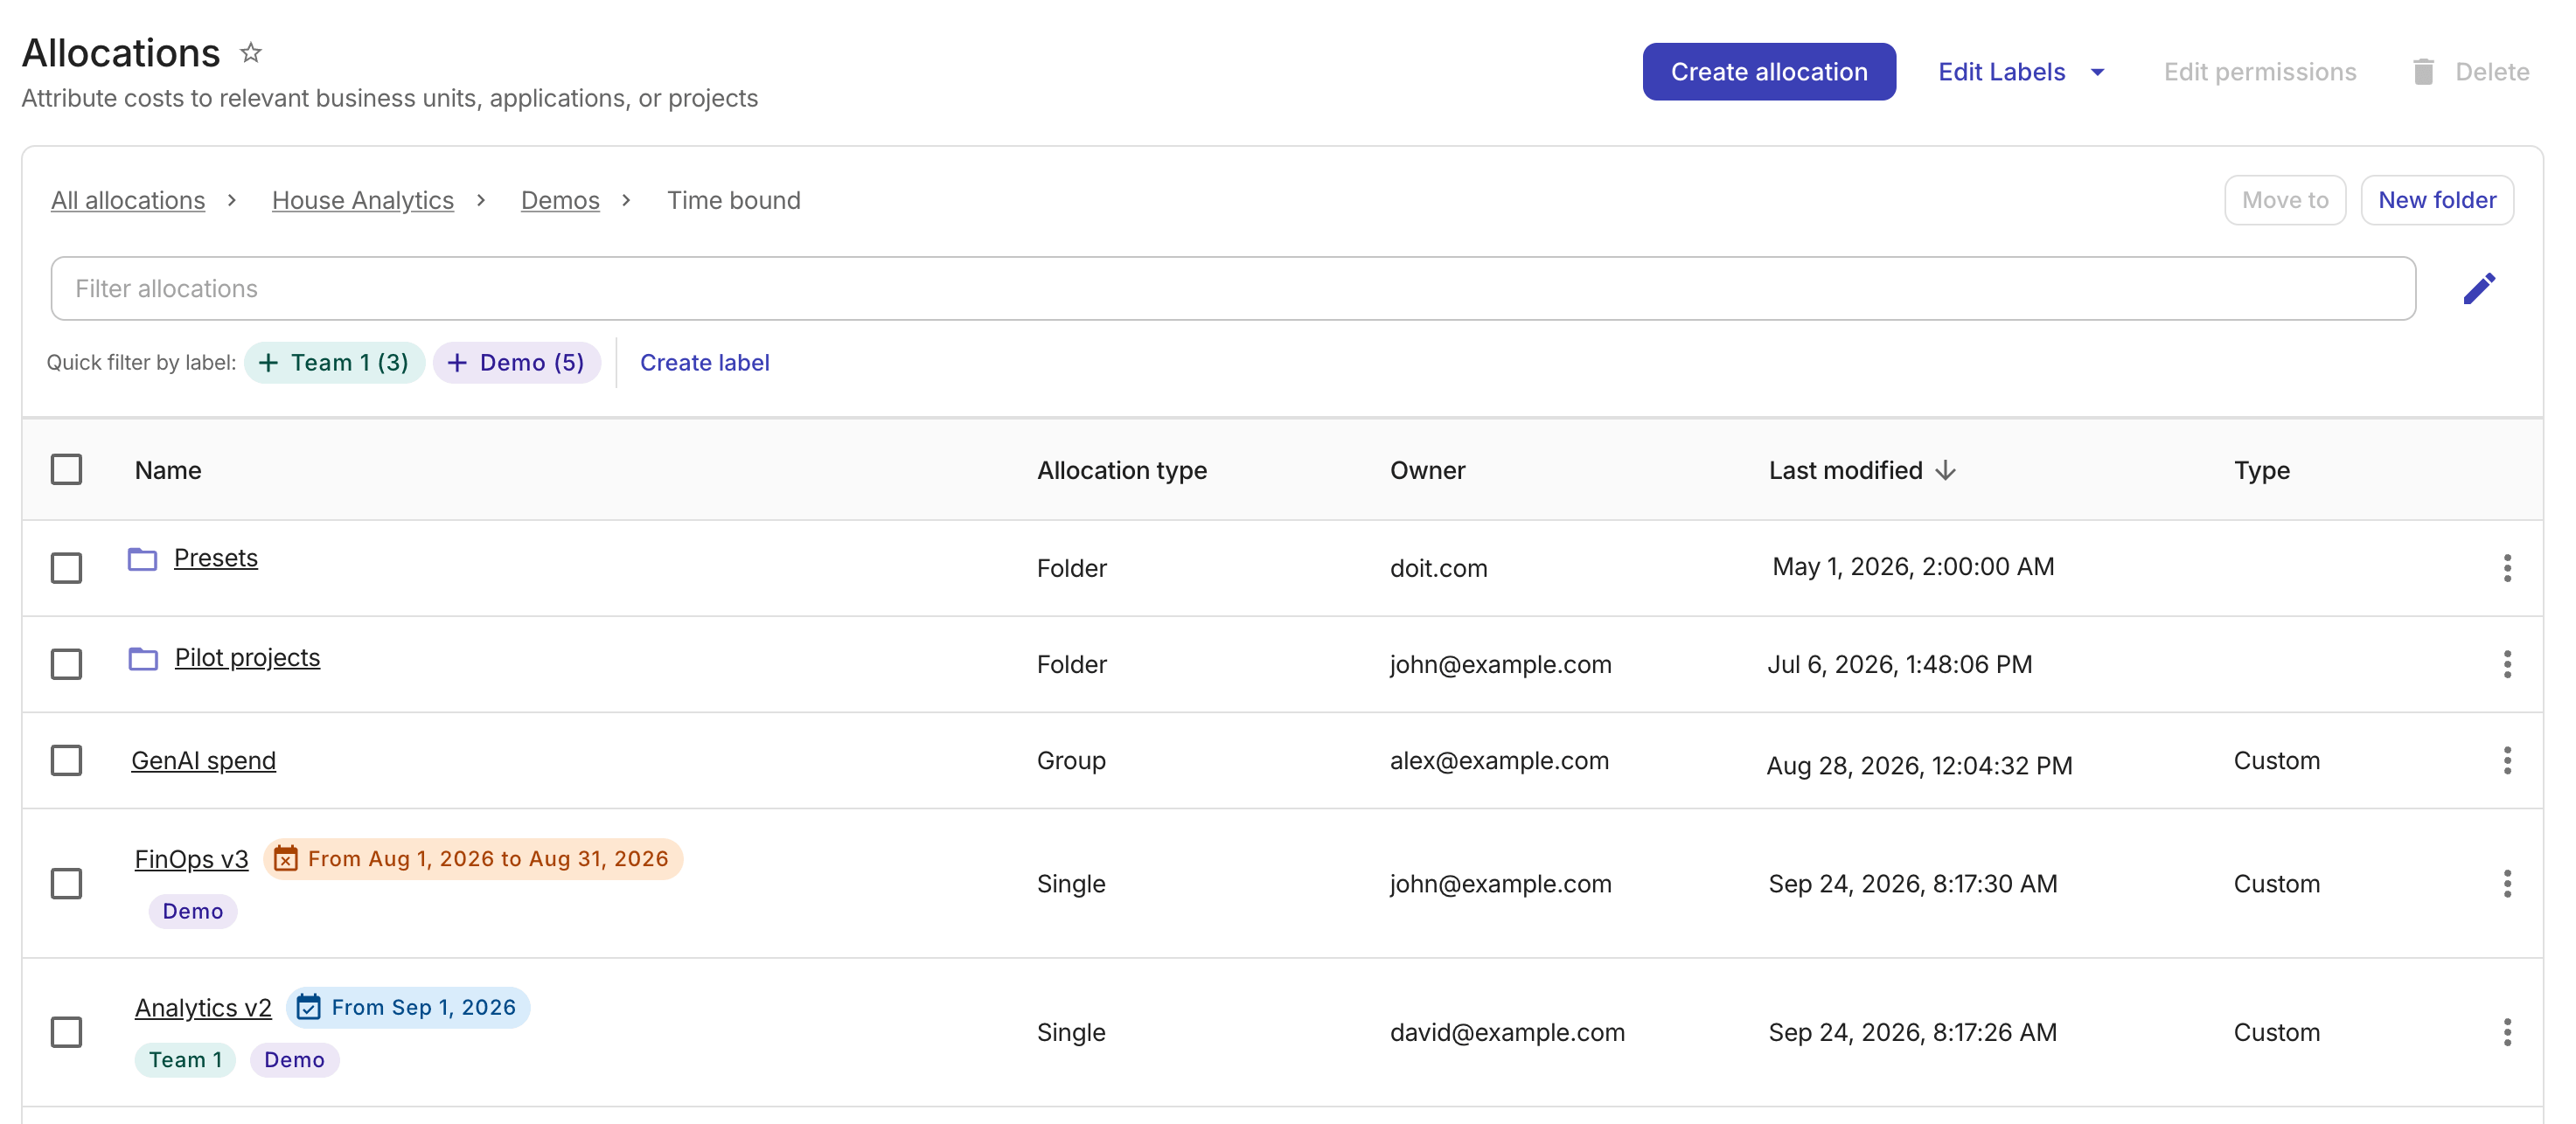Open the GenAI spend allocation
This screenshot has height=1124, width=2576.
pyautogui.click(x=204, y=761)
